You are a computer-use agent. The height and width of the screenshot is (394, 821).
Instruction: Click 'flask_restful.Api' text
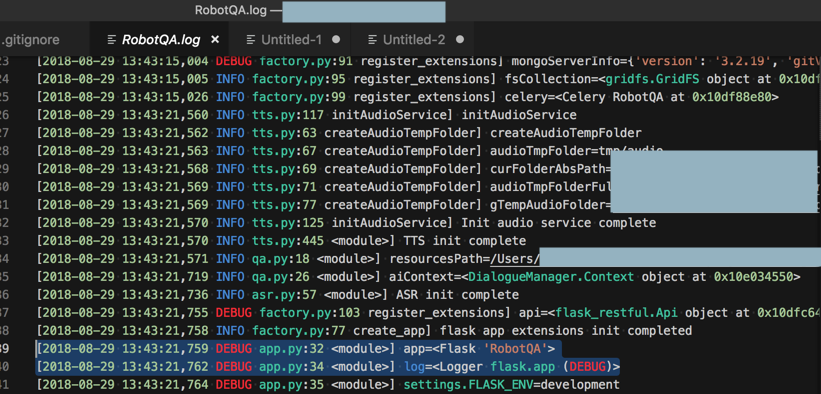616,313
